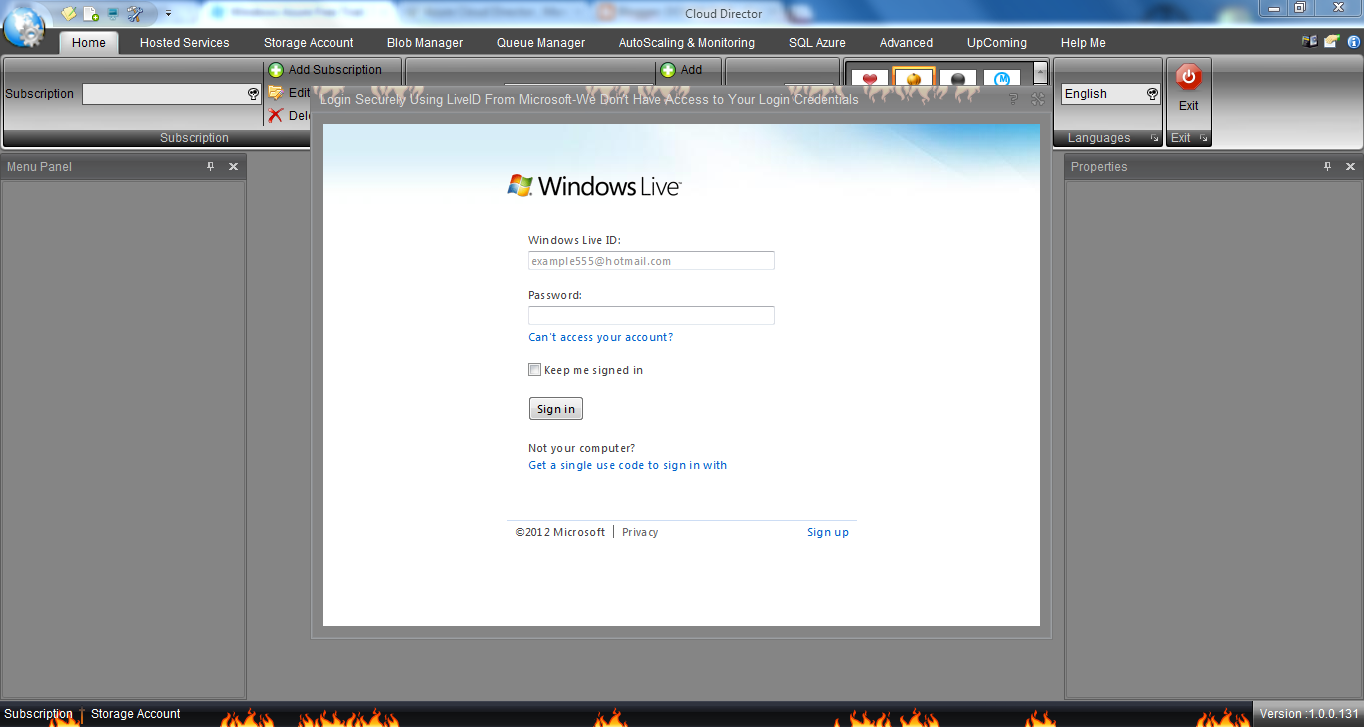Click the server computer icon in quick access toolbar
Screen dimensions: 1364x727
112,14
